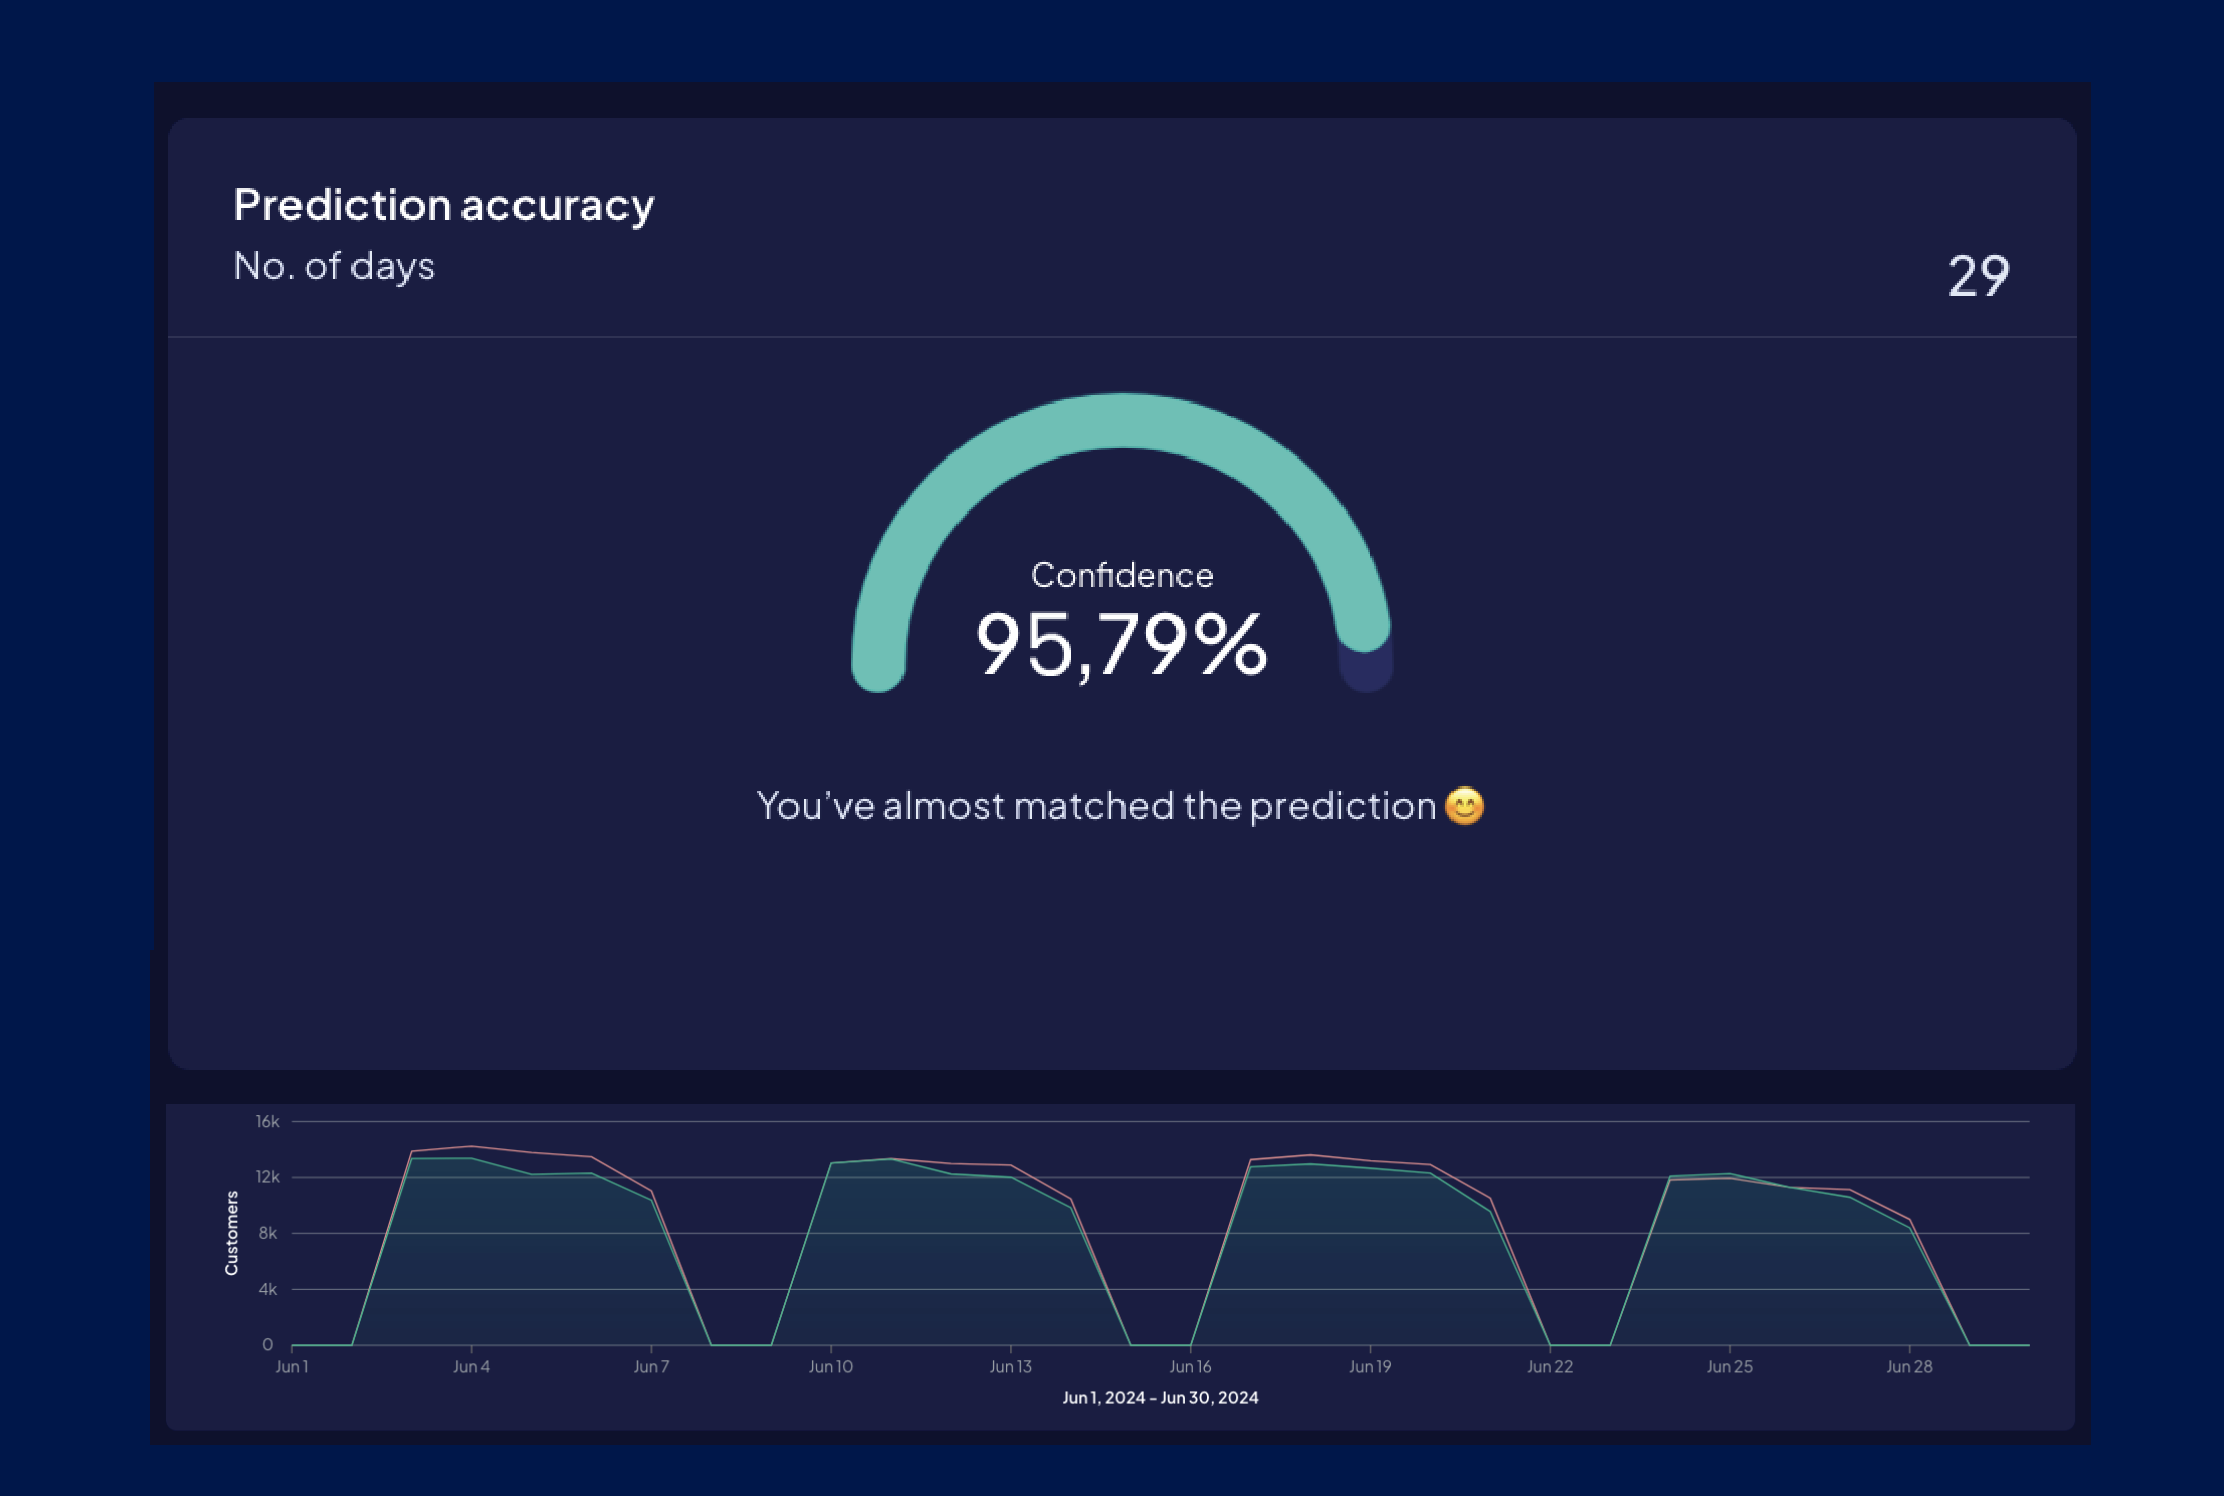Click the smiling face emoji
The height and width of the screenshot is (1496, 2224).
[x=1465, y=806]
